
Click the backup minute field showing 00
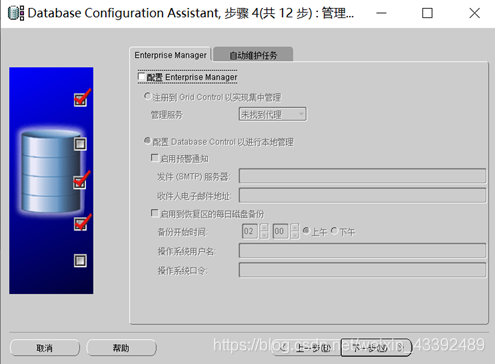(280, 231)
